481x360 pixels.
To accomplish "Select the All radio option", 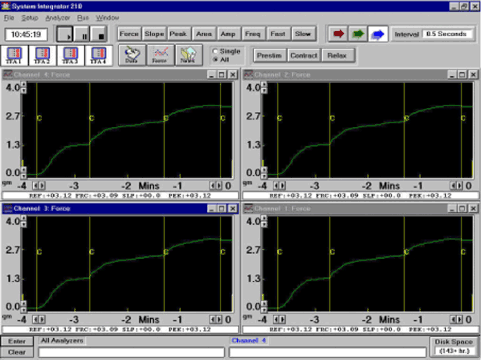I will click(215, 59).
